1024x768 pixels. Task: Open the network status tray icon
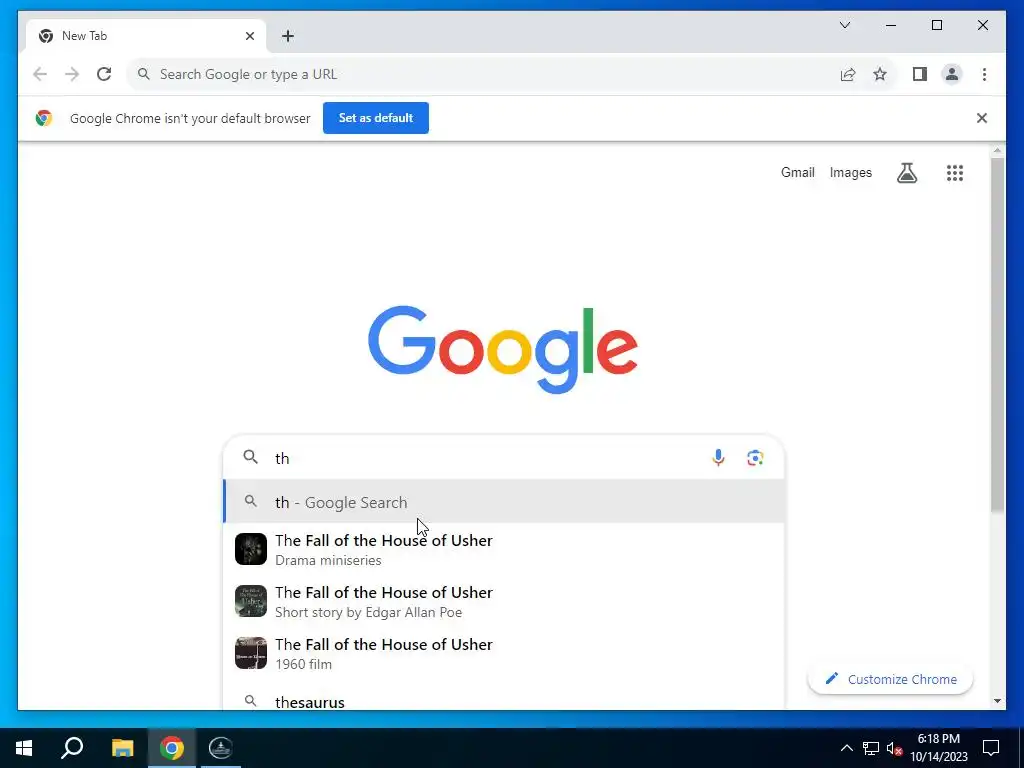click(871, 748)
